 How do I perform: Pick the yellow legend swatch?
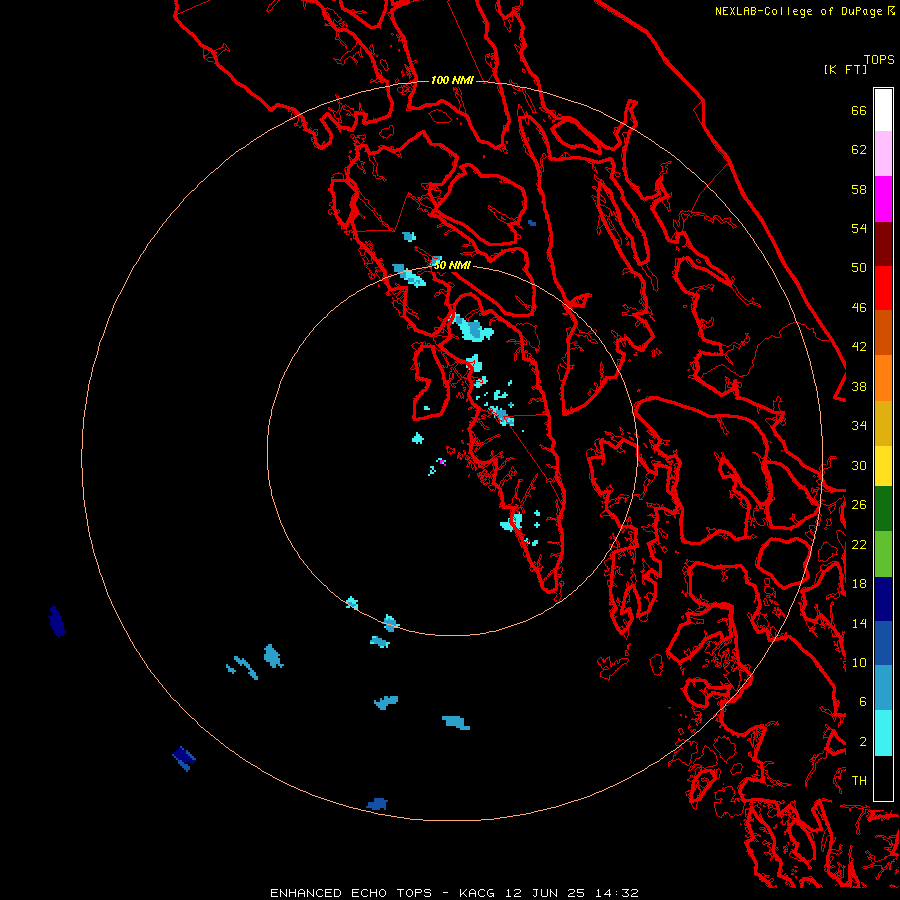pos(883,465)
